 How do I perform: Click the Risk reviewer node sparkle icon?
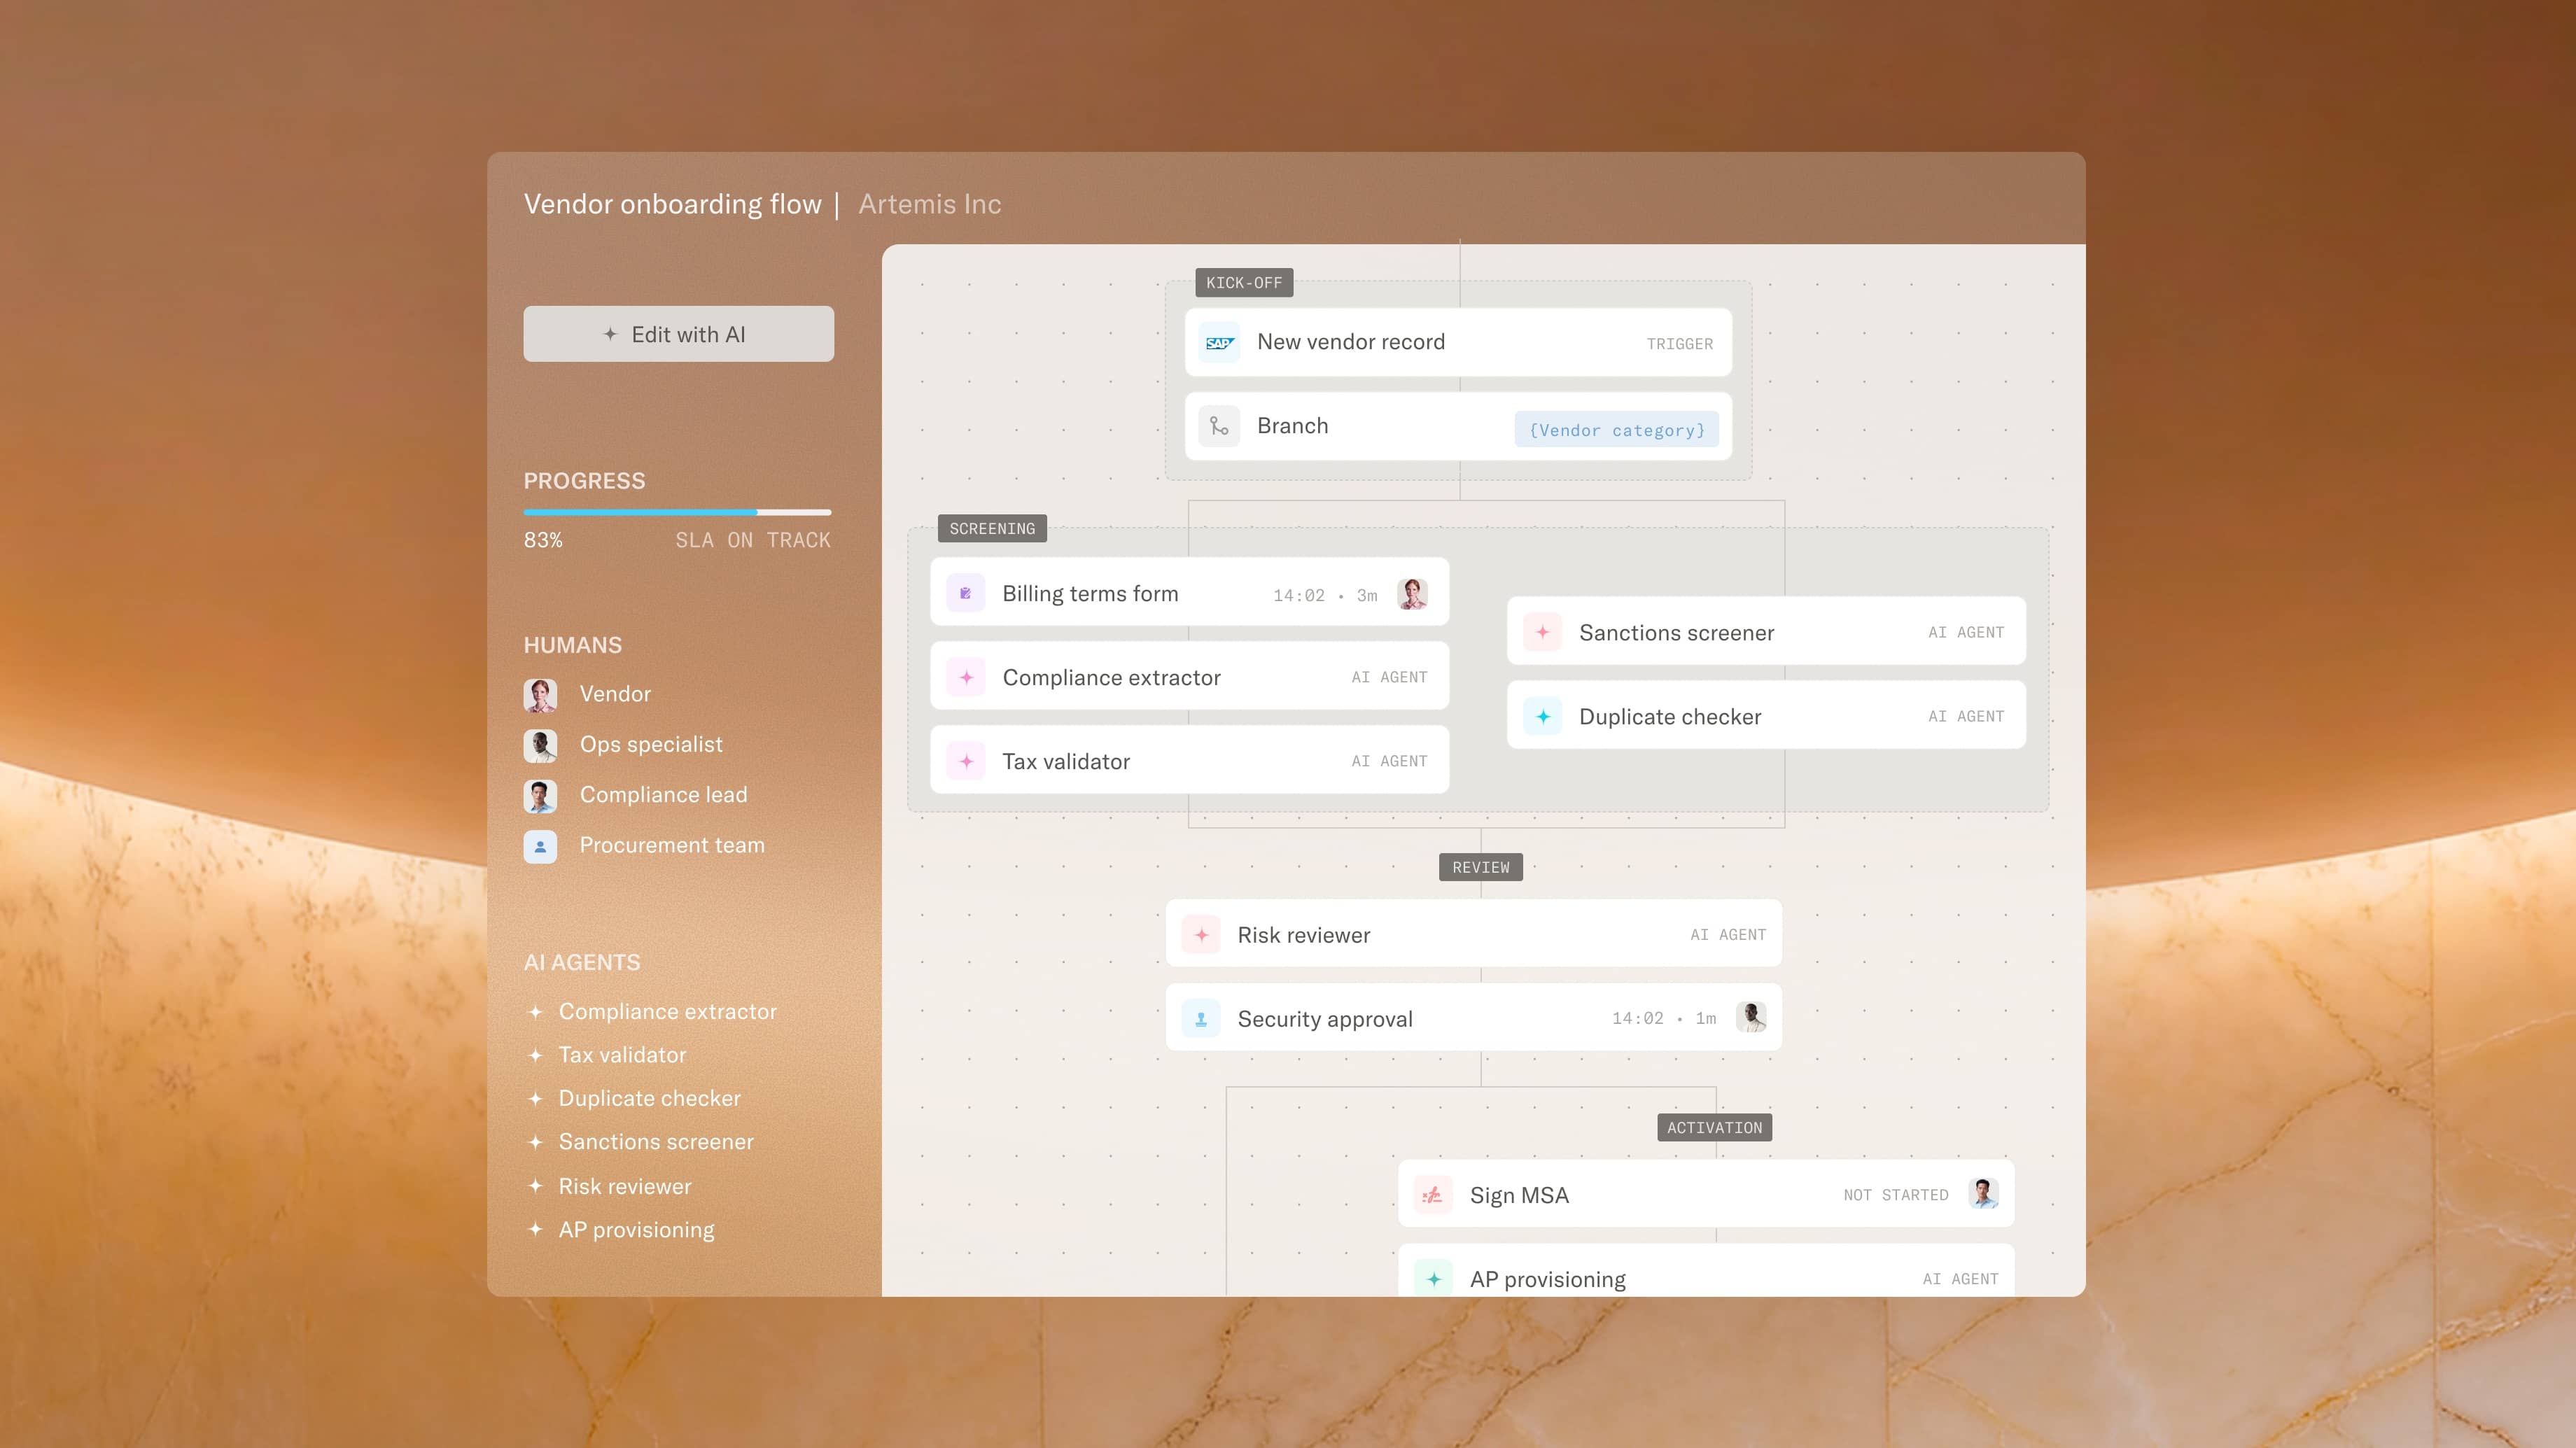pos(1201,934)
